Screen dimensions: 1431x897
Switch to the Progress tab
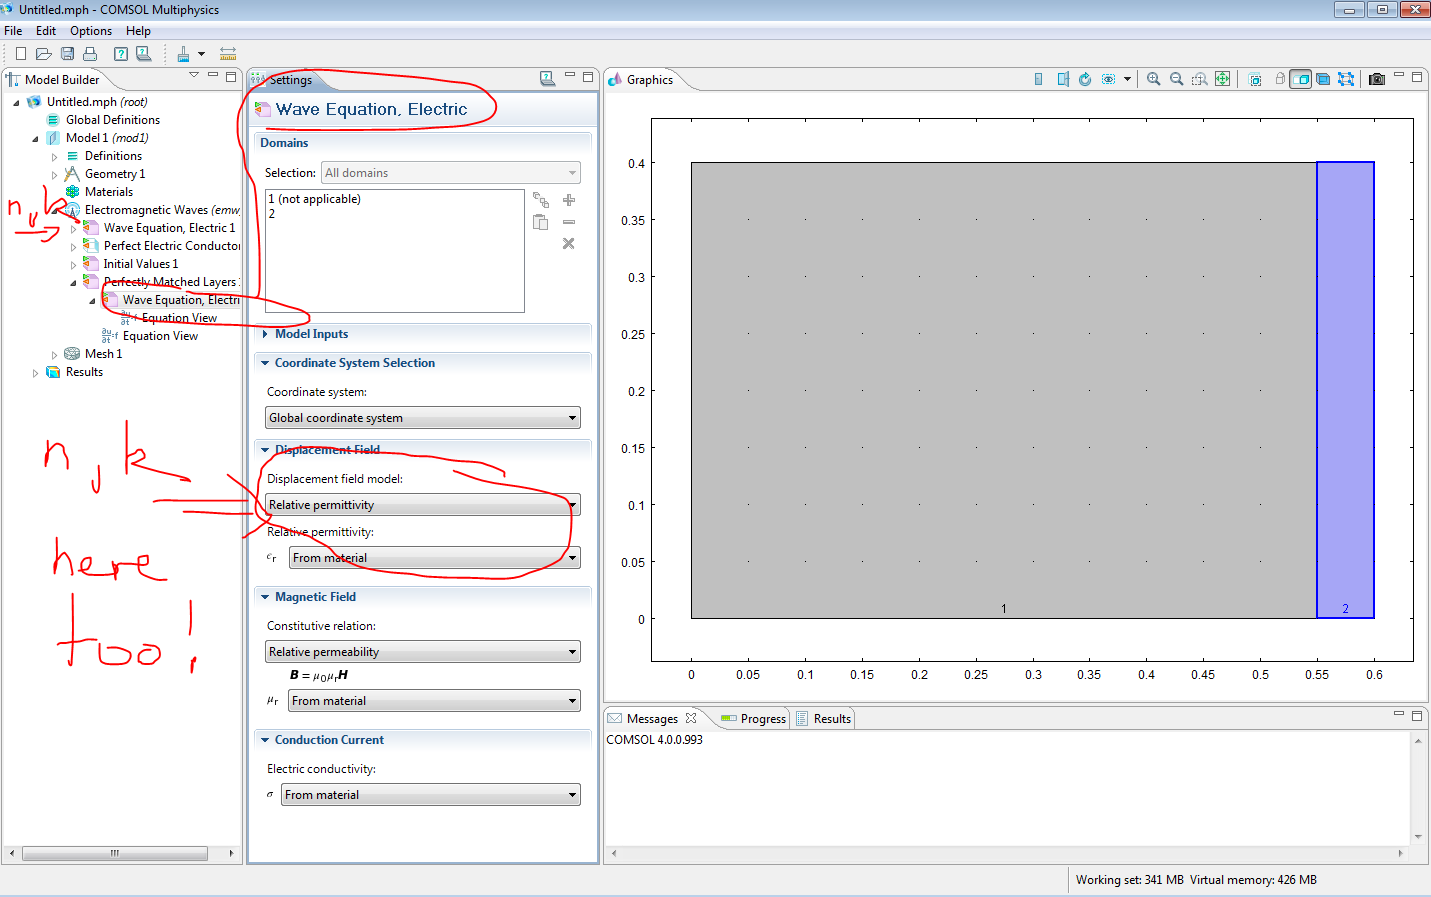click(x=754, y=719)
